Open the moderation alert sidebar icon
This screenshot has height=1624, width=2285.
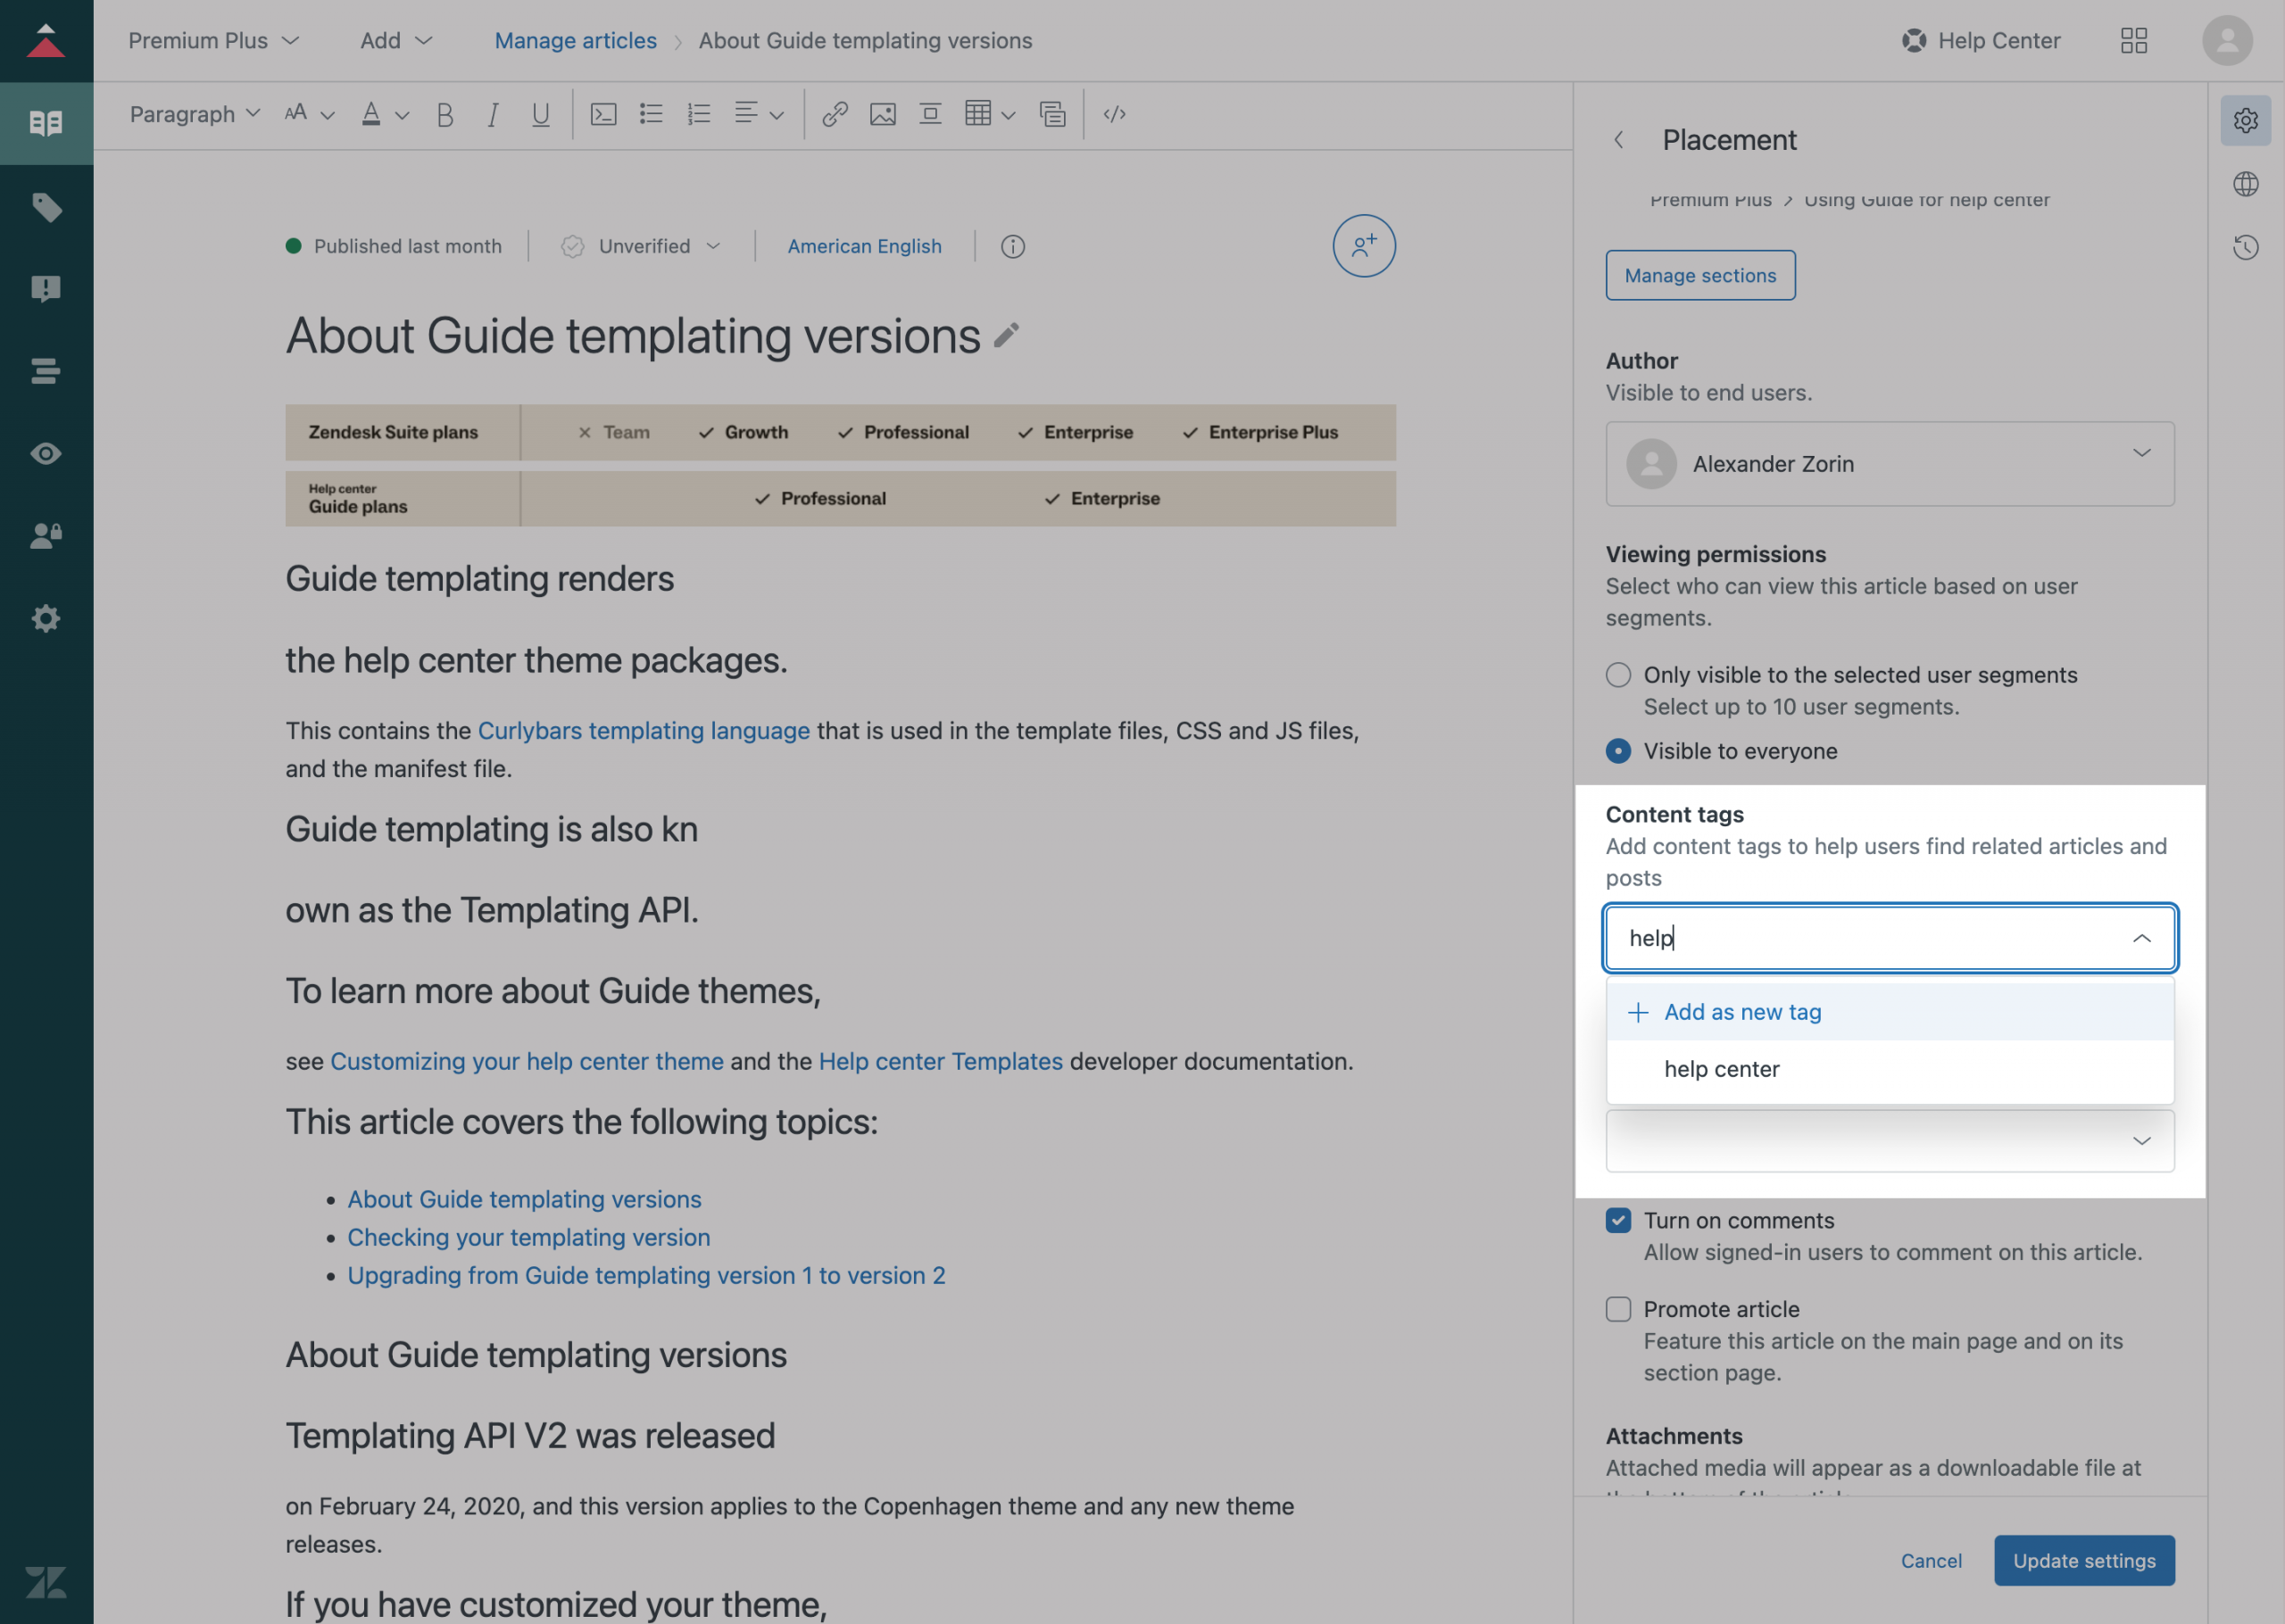pyautogui.click(x=46, y=289)
